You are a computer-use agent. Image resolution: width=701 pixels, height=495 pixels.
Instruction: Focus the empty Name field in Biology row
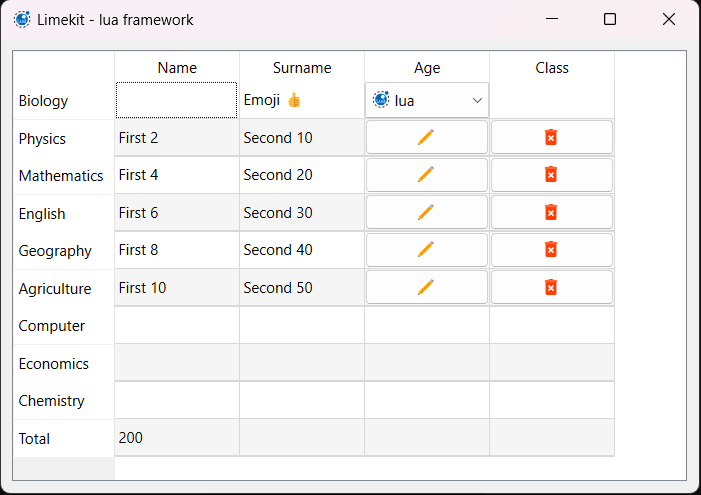(177, 100)
